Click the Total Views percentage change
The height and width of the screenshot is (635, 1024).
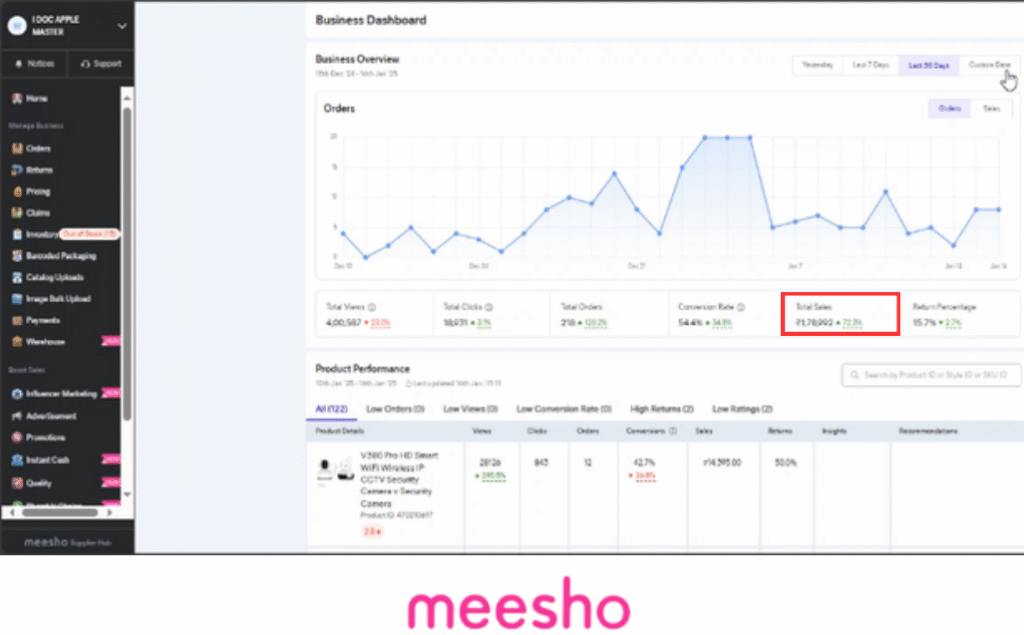coord(377,323)
